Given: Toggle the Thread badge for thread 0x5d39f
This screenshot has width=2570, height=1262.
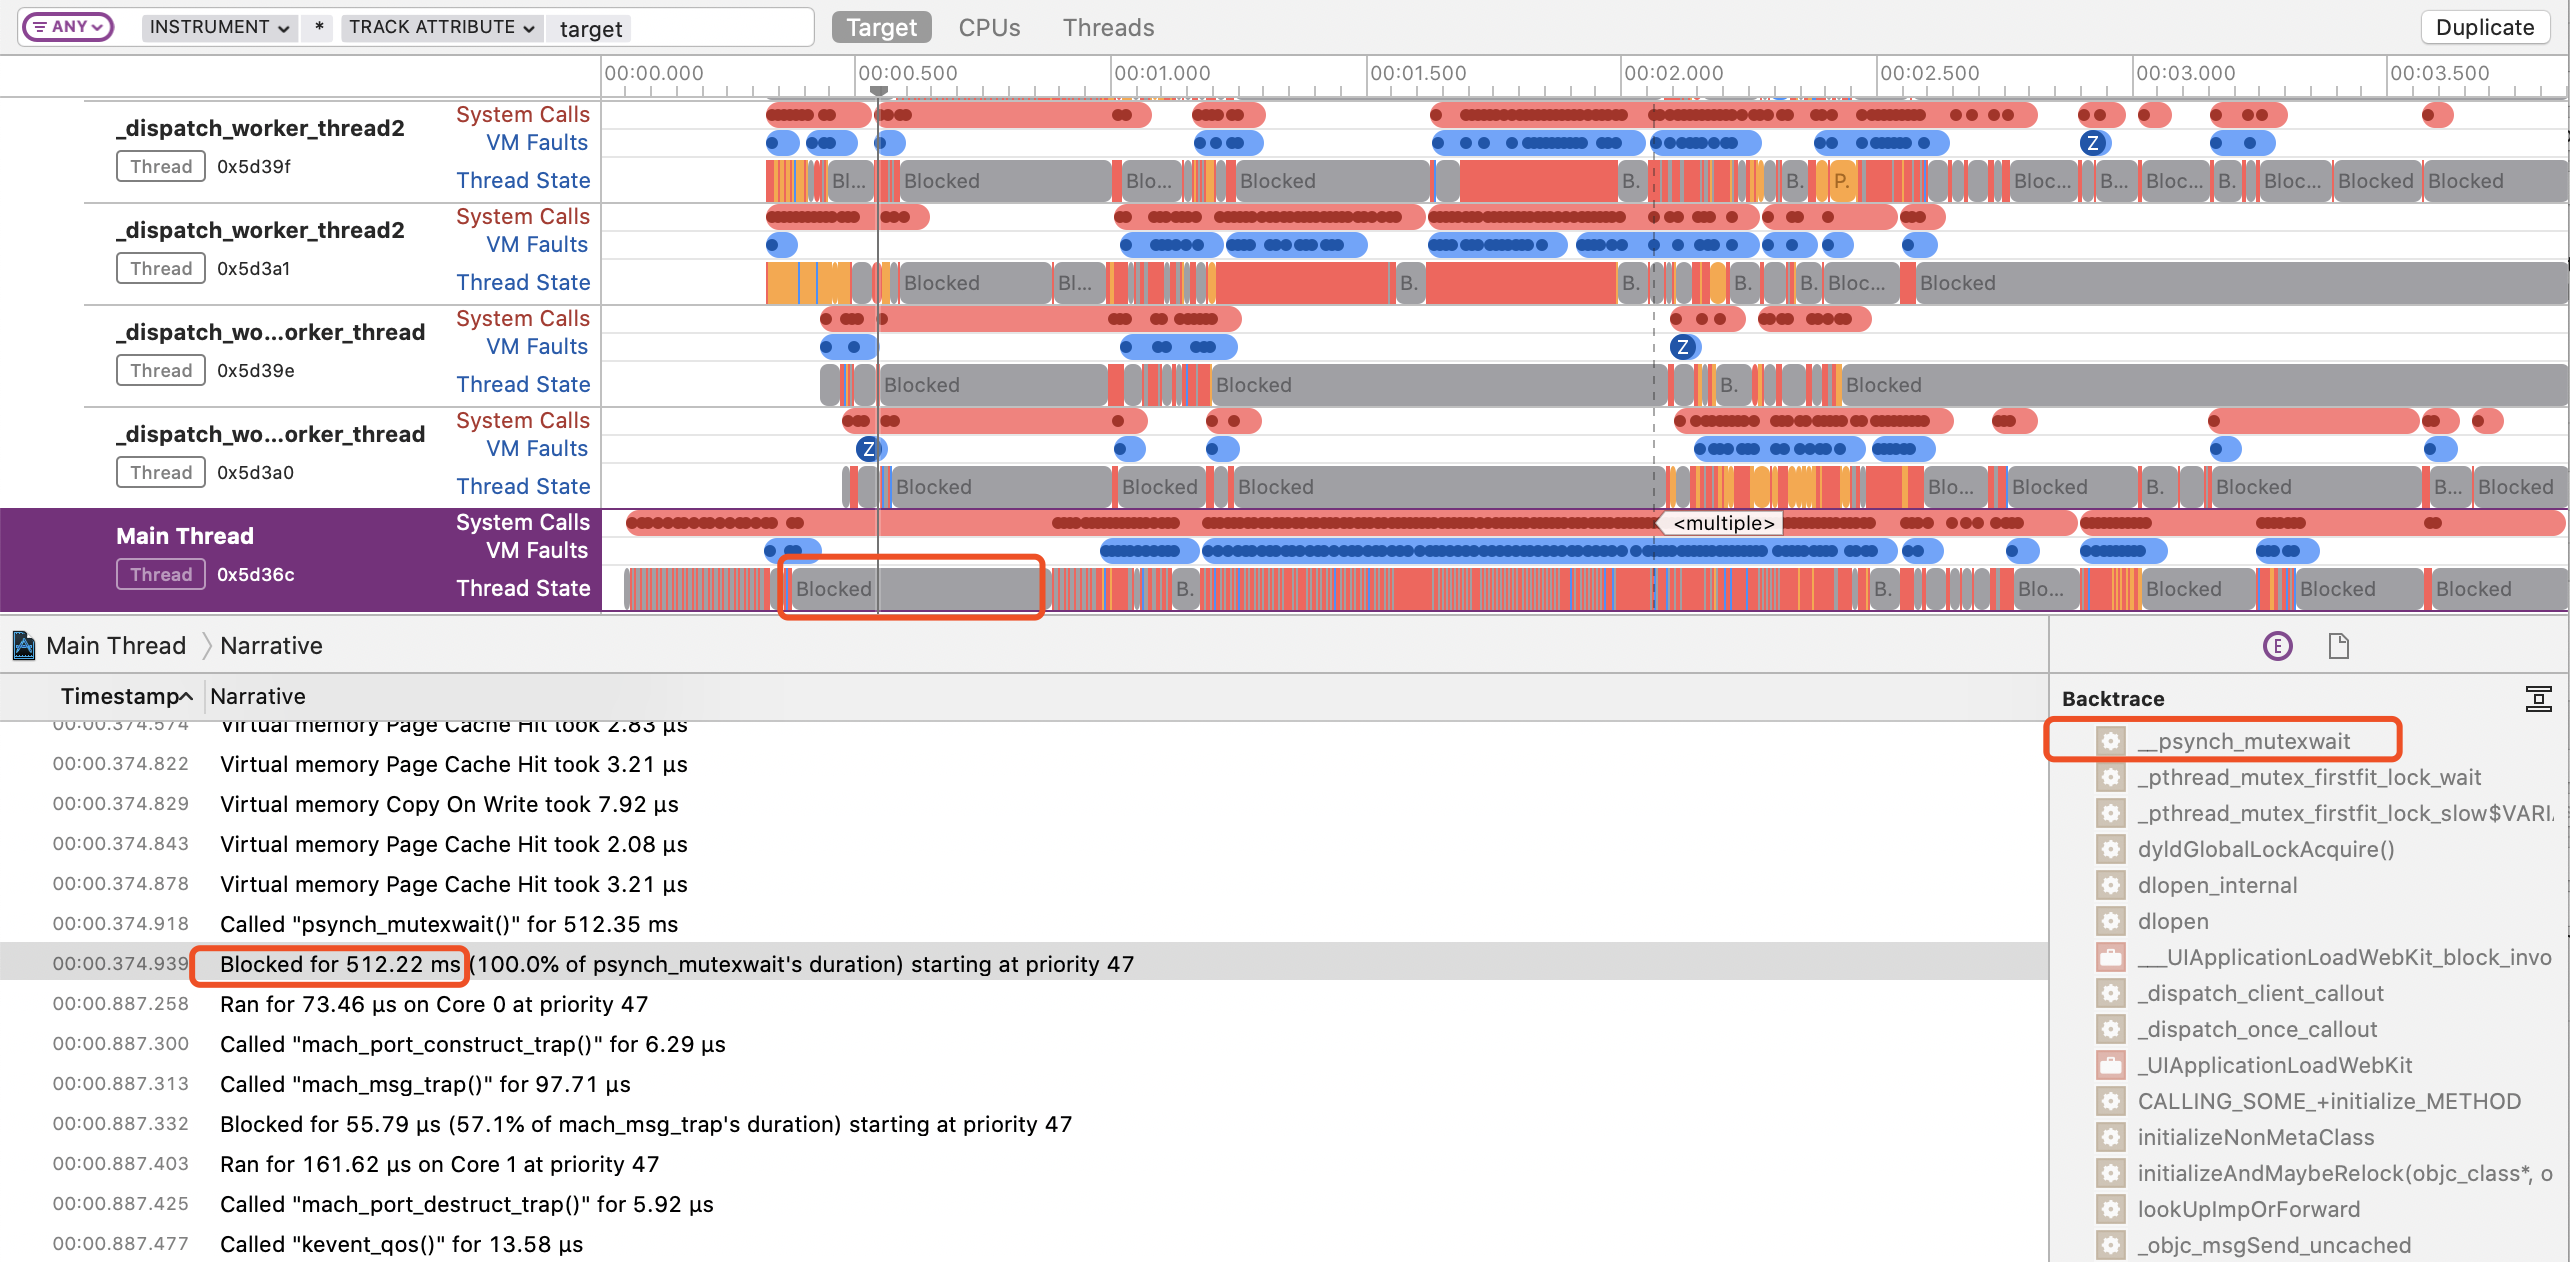Looking at the screenshot, I should coord(161,166).
